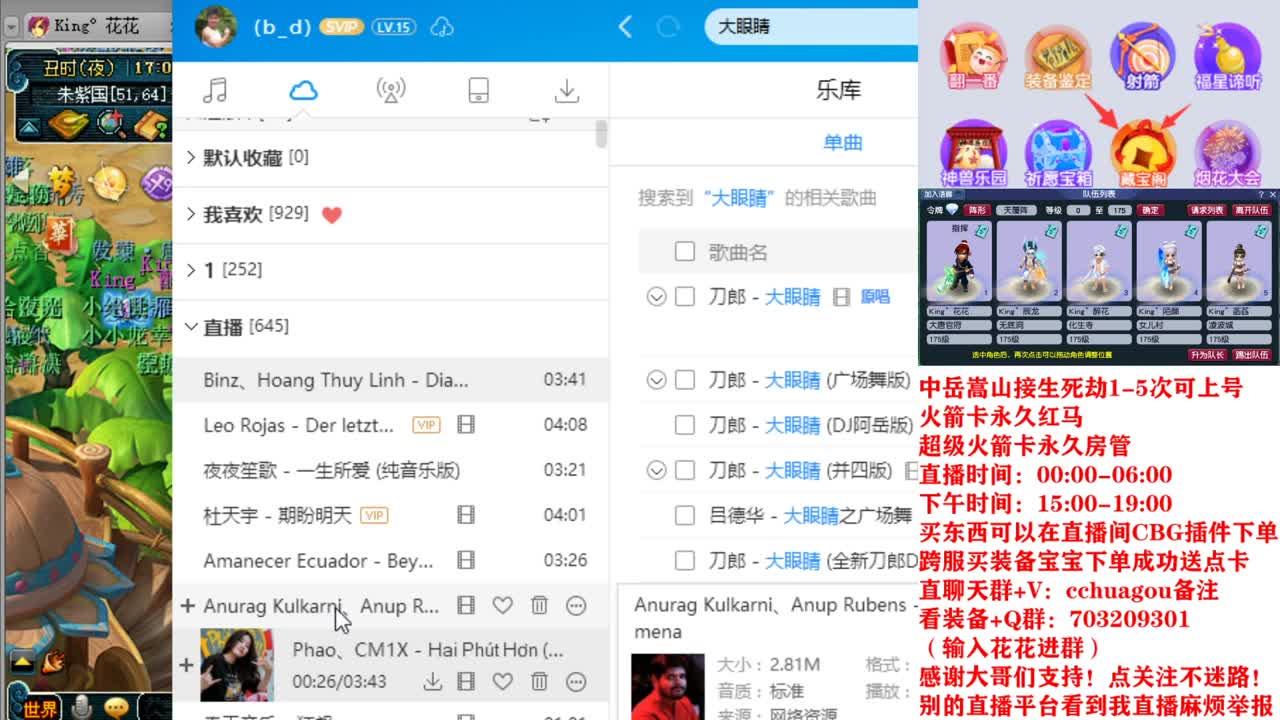Open the 祈愿宝箱 treasure chest icon
This screenshot has height=720, width=1280.
tap(1058, 154)
